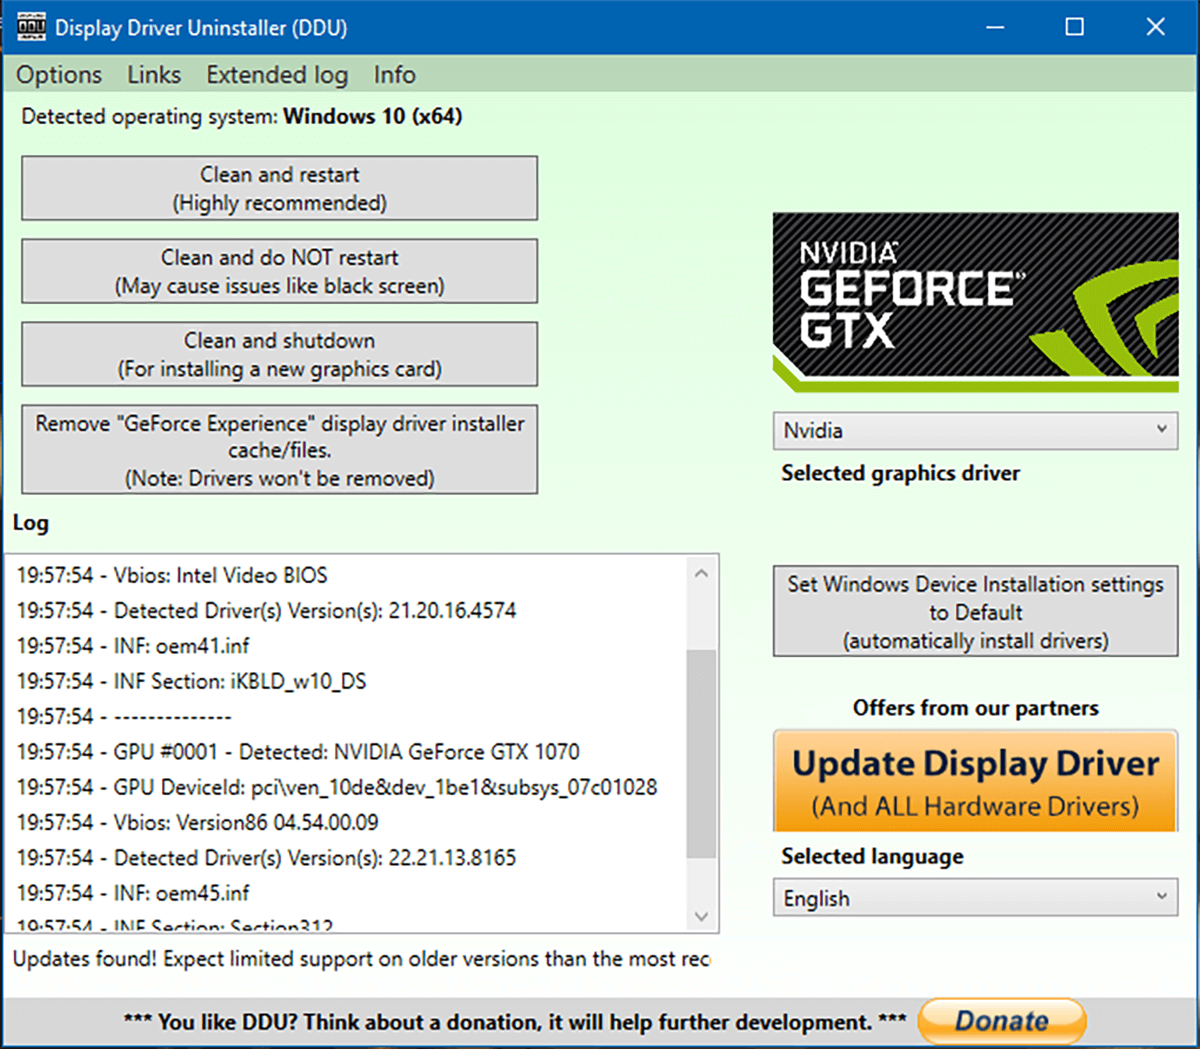Select log line 'INF Section: iKBLD_w10_DS'
Image resolution: width=1200 pixels, height=1050 pixels.
(191, 681)
